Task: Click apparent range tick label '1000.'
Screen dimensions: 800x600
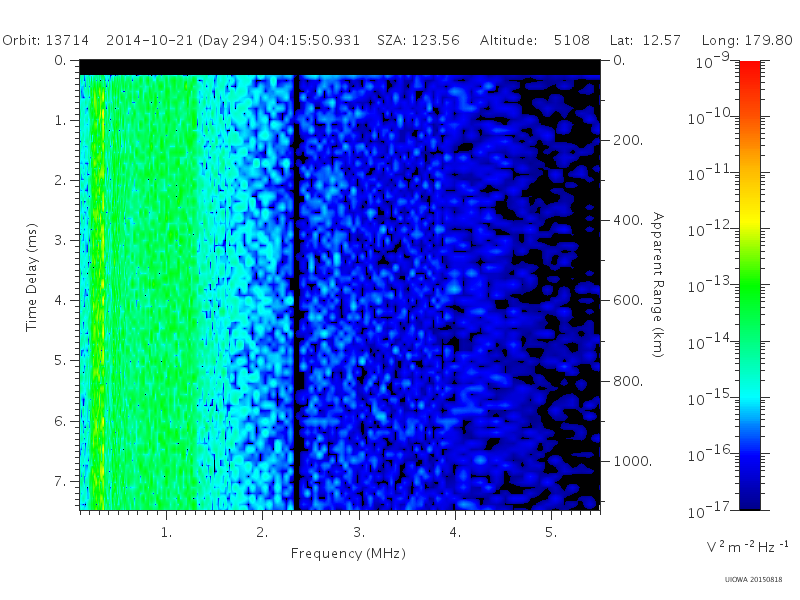Action: (632, 461)
